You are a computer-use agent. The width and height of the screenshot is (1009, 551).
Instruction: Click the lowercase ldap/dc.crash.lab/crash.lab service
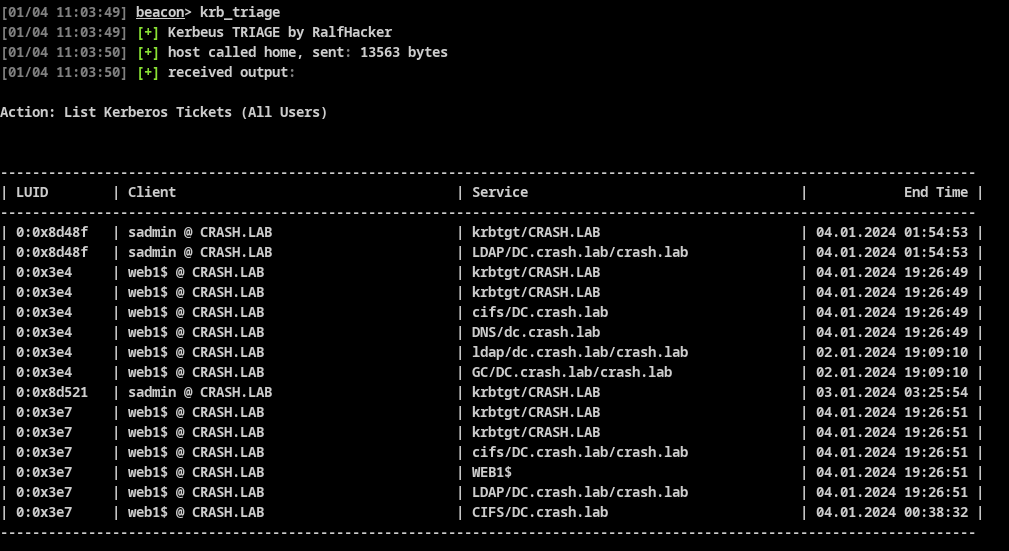pyautogui.click(x=580, y=352)
